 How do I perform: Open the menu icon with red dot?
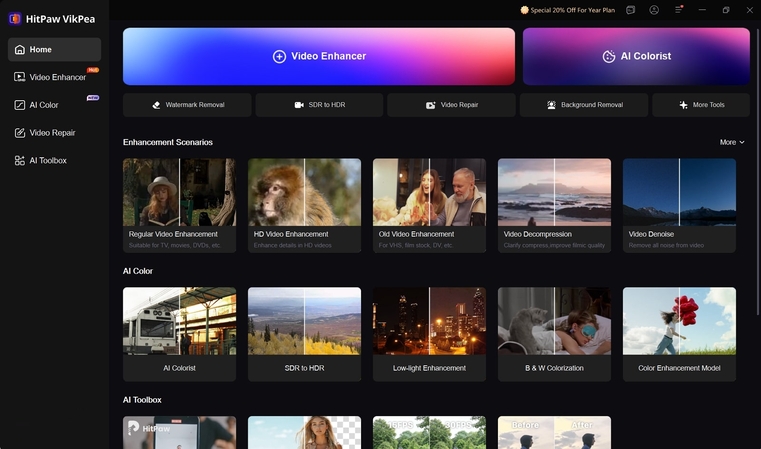pos(678,10)
